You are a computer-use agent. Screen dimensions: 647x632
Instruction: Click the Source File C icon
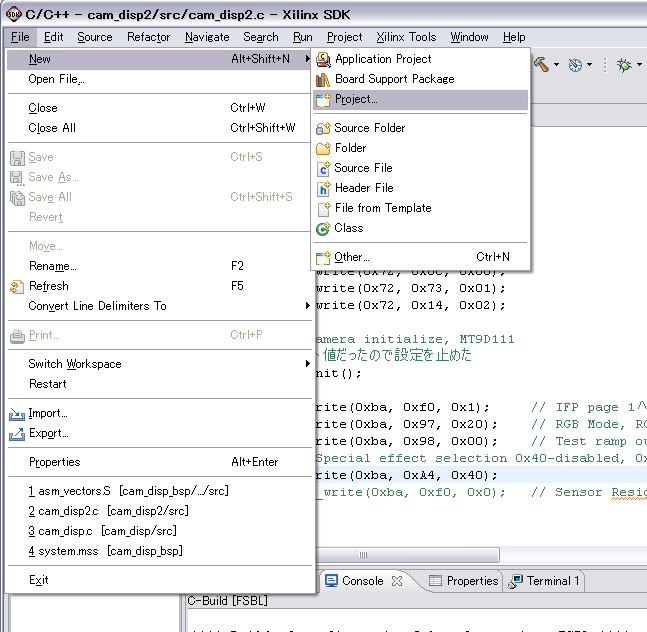tap(323, 168)
